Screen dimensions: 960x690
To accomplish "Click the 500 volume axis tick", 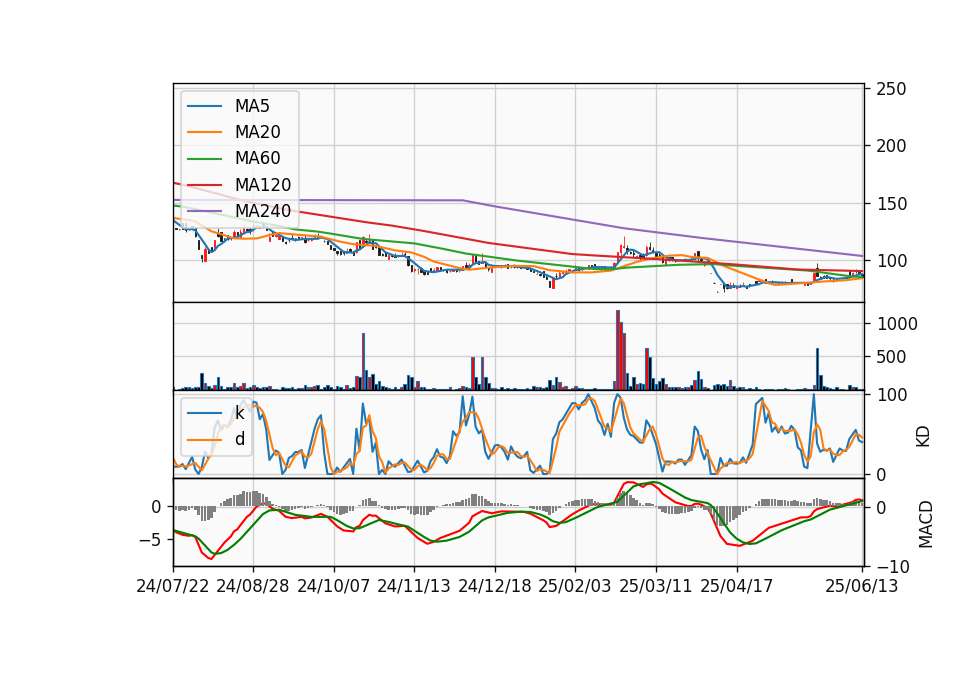I will point(891,357).
